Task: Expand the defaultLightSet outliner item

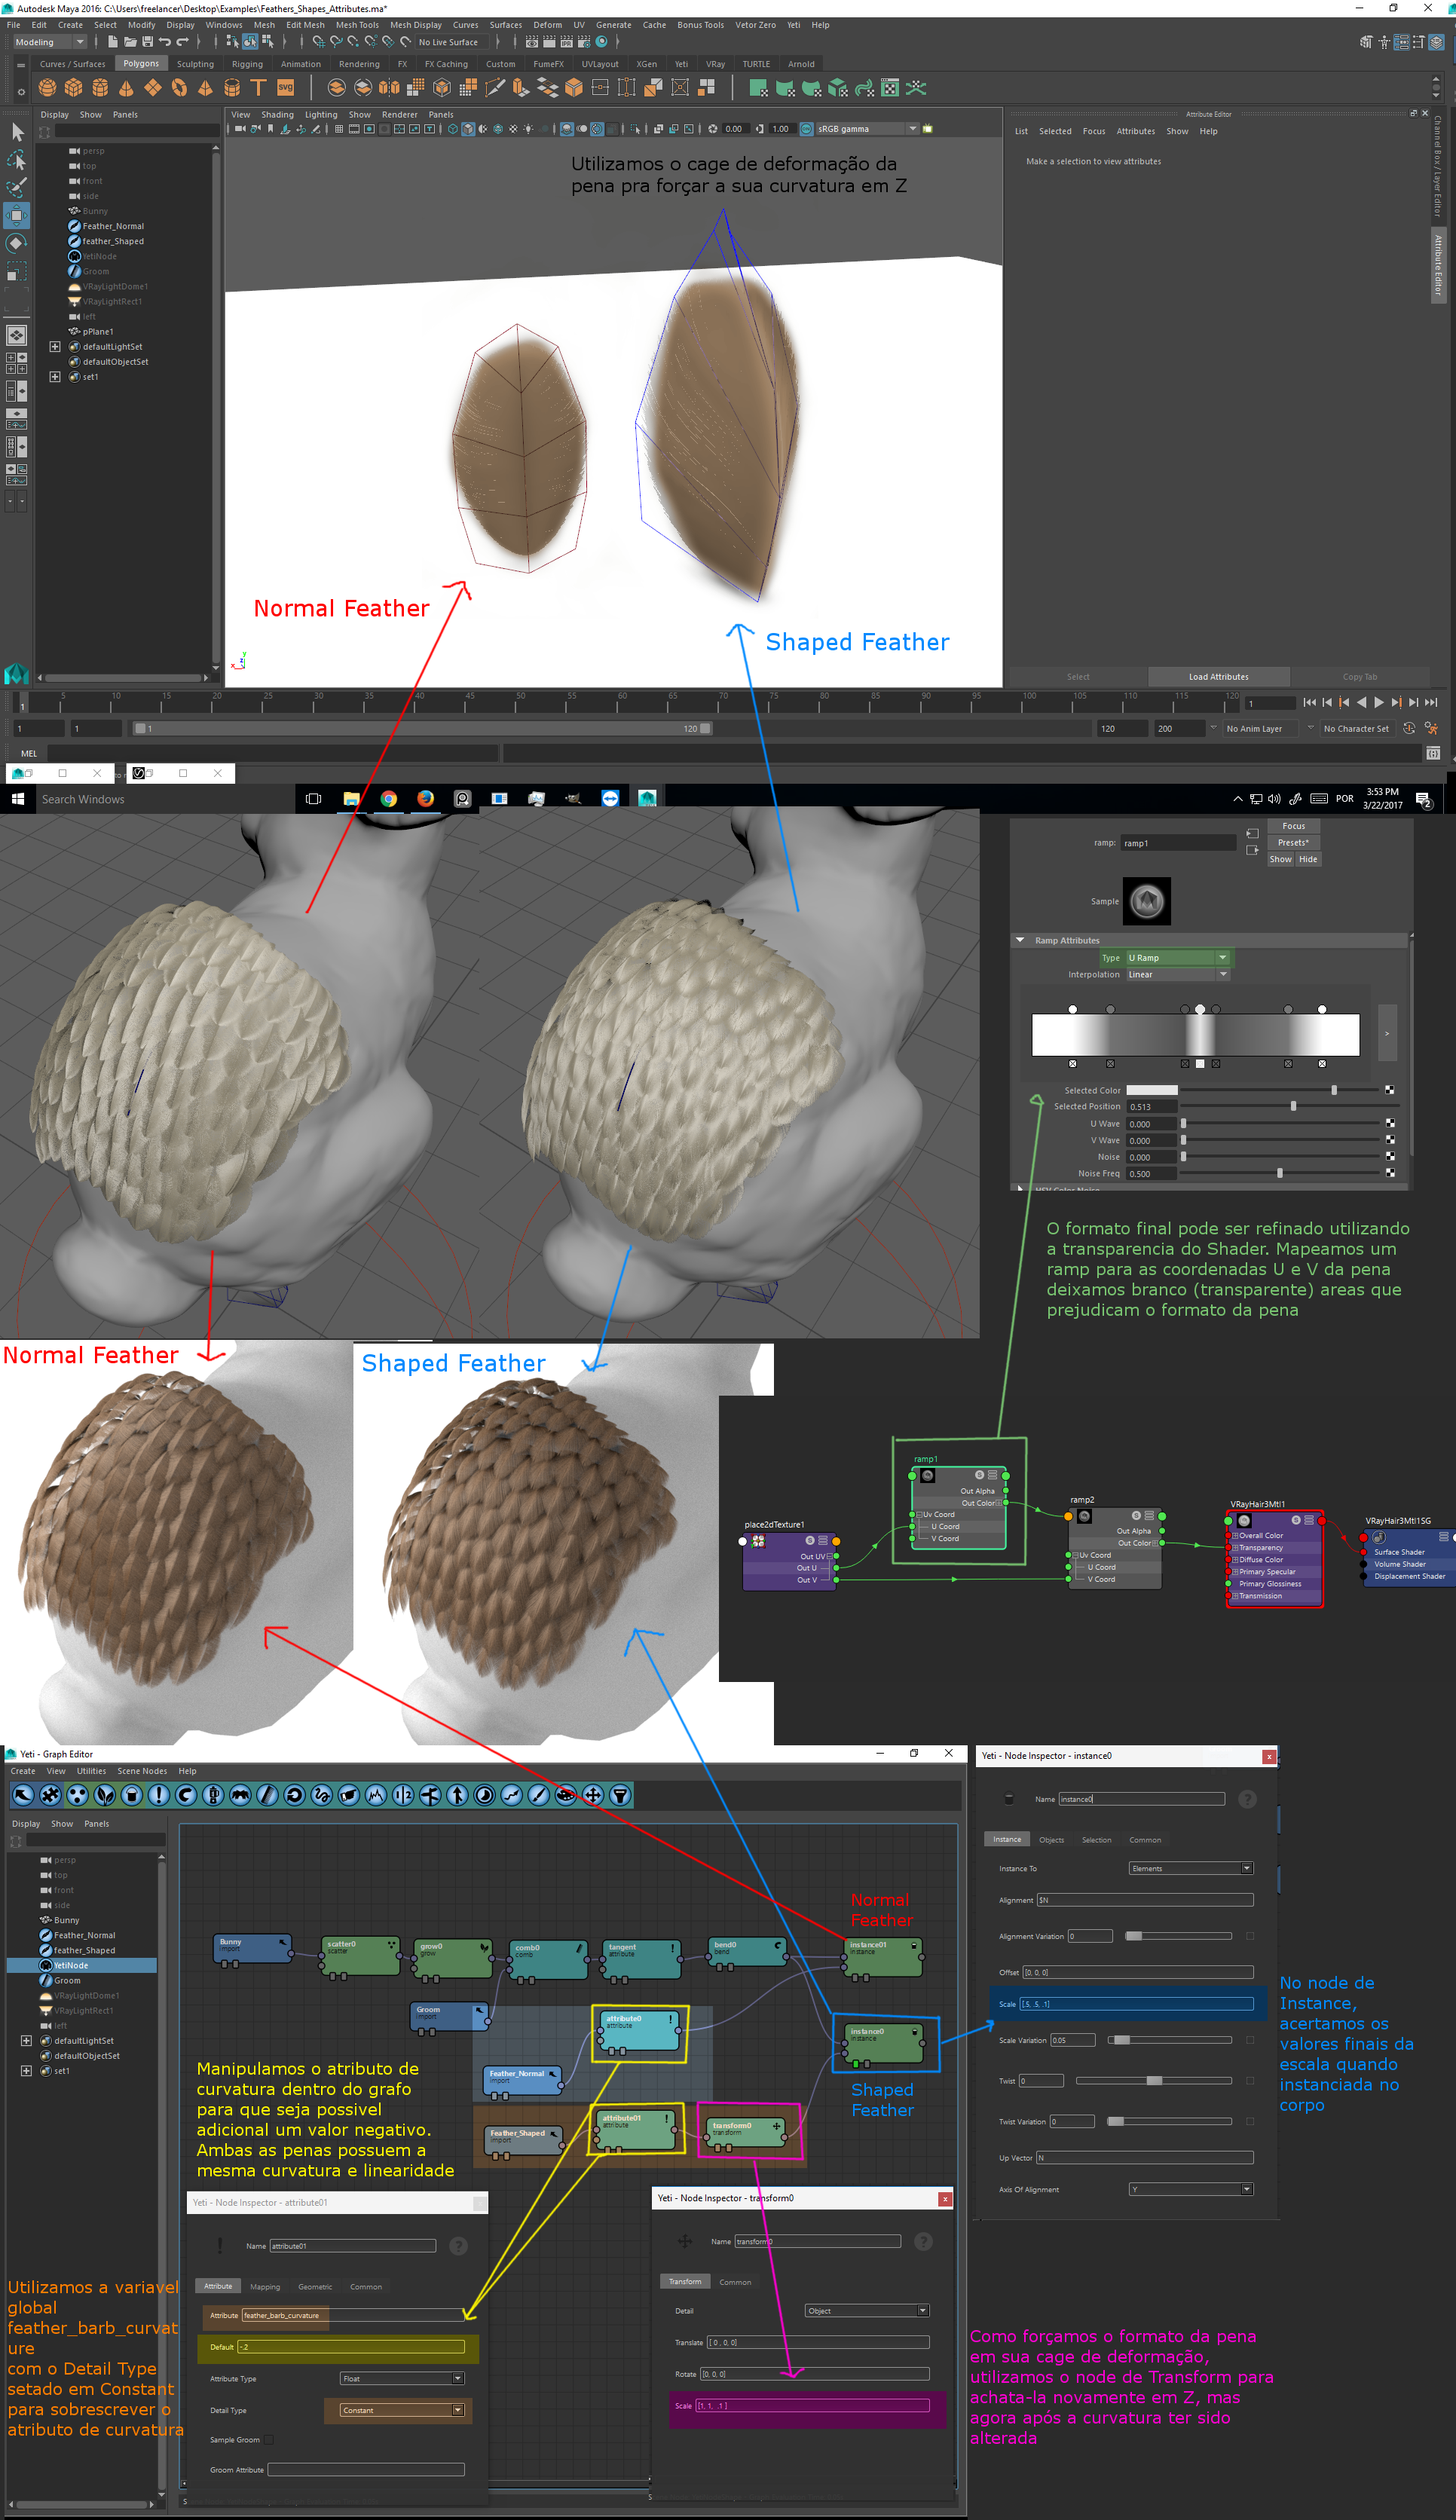Action: (x=55, y=347)
